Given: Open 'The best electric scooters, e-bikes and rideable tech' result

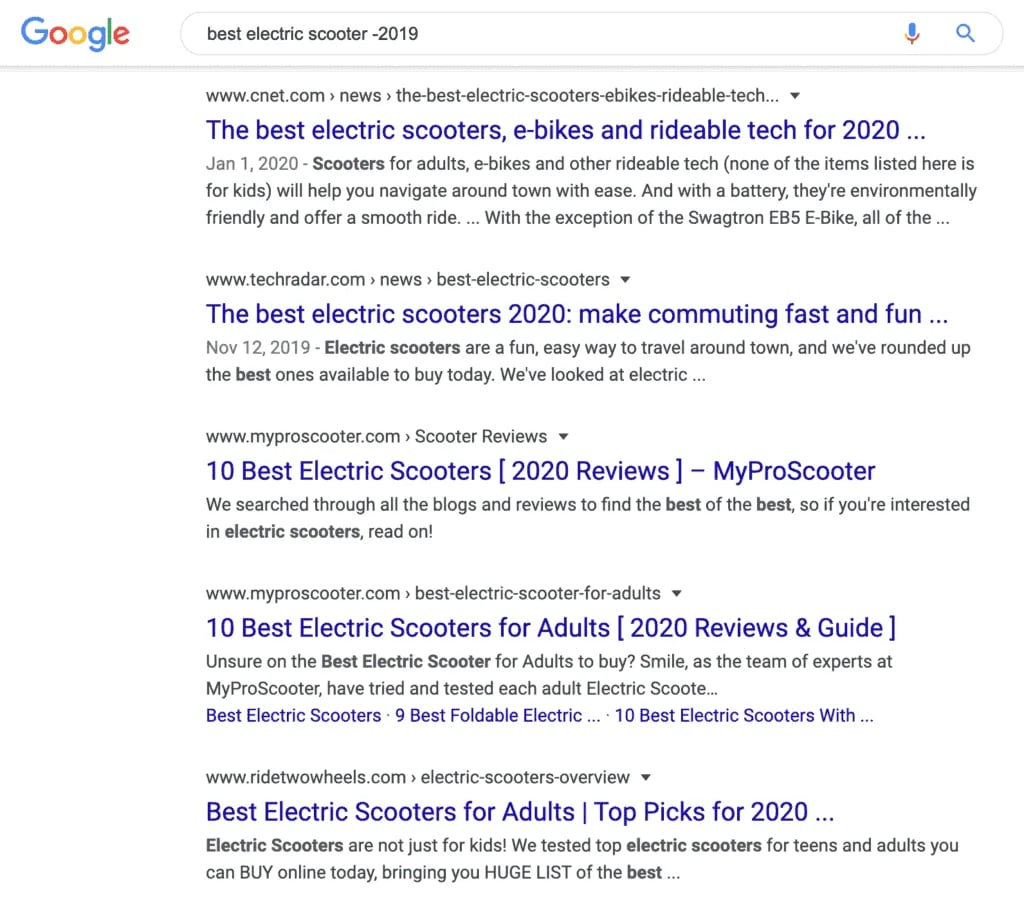Looking at the screenshot, I should point(566,130).
